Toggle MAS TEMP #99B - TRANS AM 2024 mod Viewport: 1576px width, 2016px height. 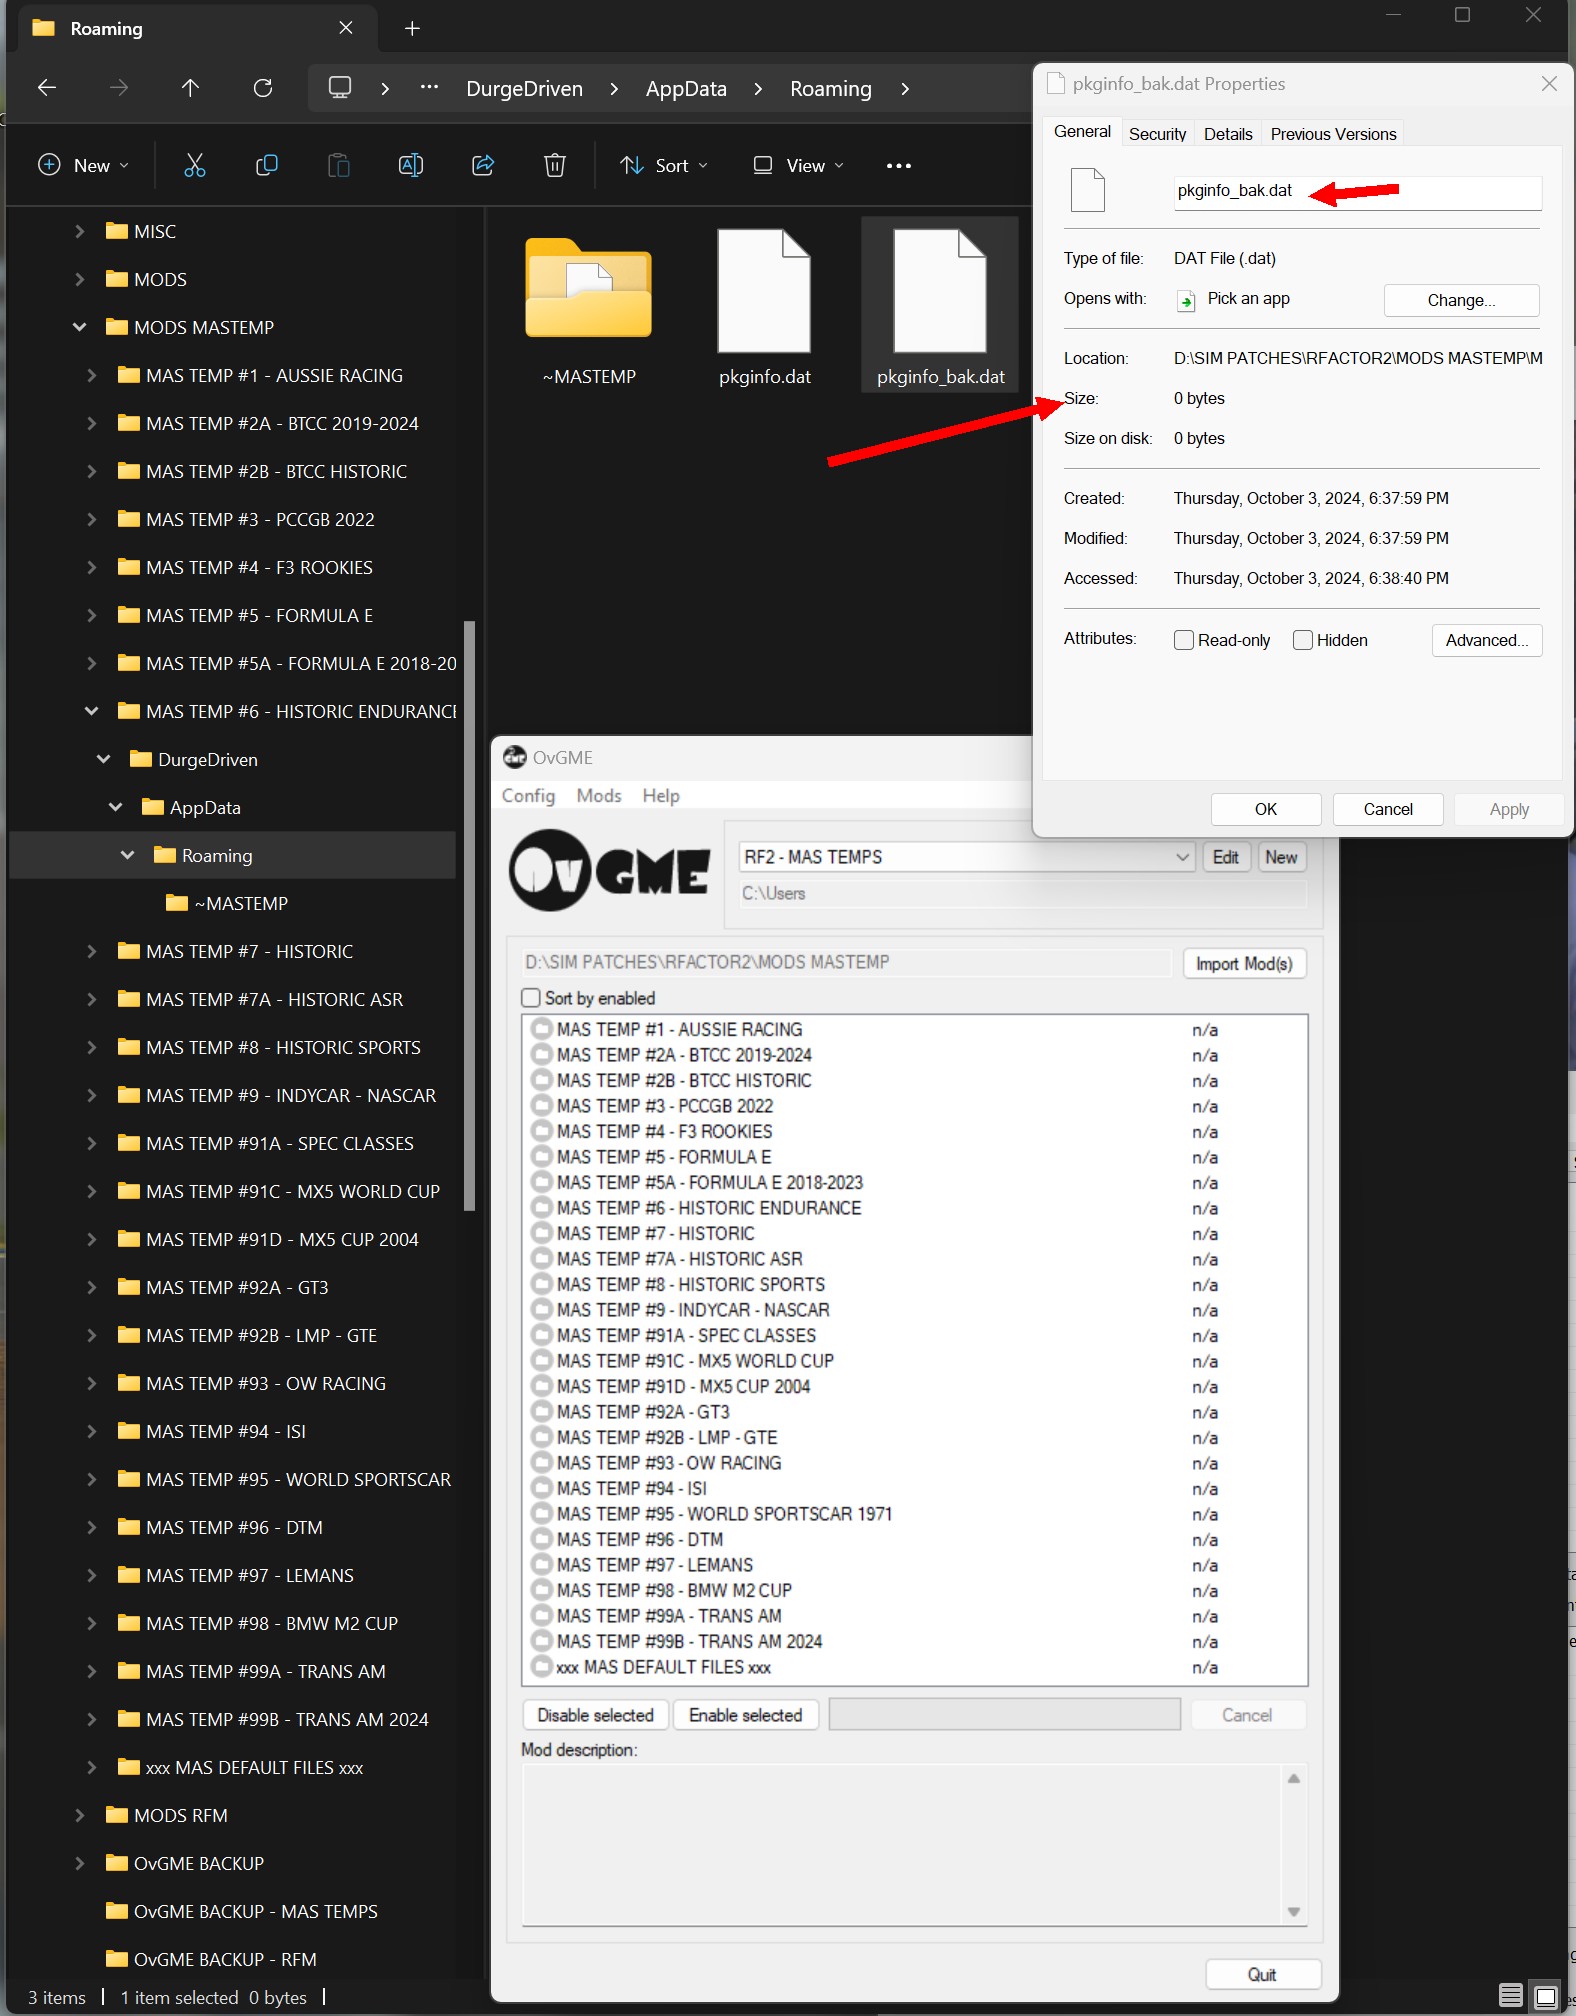click(x=542, y=1641)
